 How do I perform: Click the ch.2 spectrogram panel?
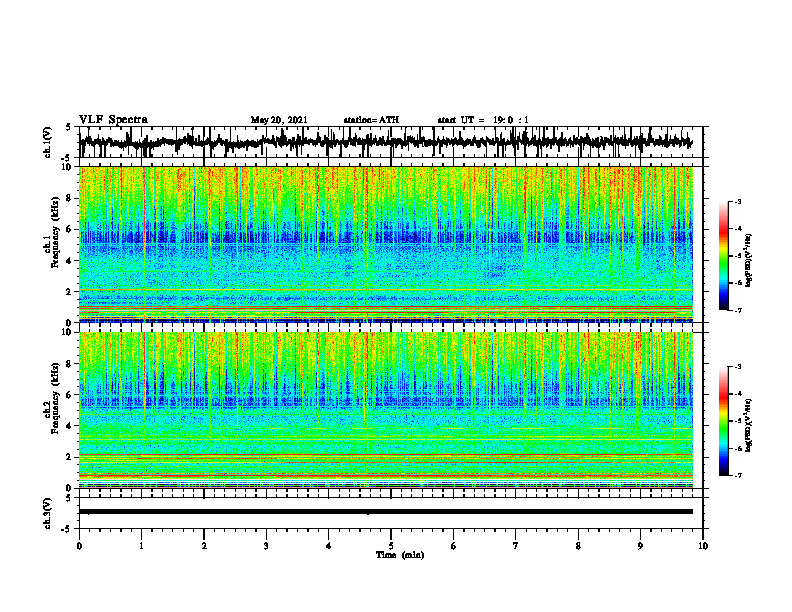click(386, 410)
